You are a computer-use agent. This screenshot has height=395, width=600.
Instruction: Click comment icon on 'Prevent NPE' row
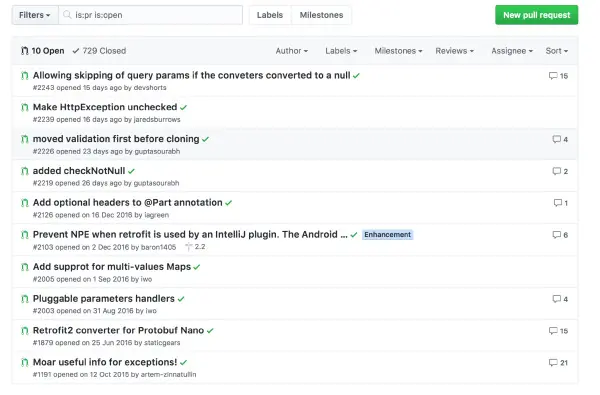(556, 235)
